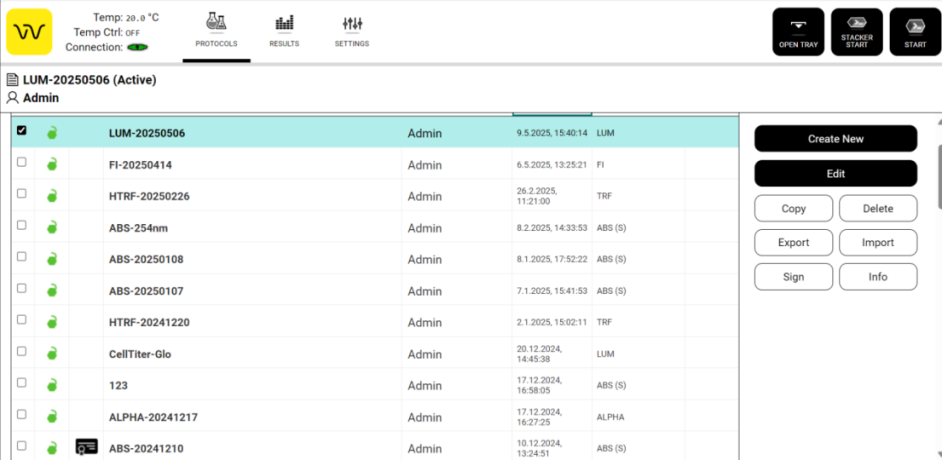Select the CellTiter-Glo protocol name
This screenshot has height=460, width=942.
click(x=140, y=354)
